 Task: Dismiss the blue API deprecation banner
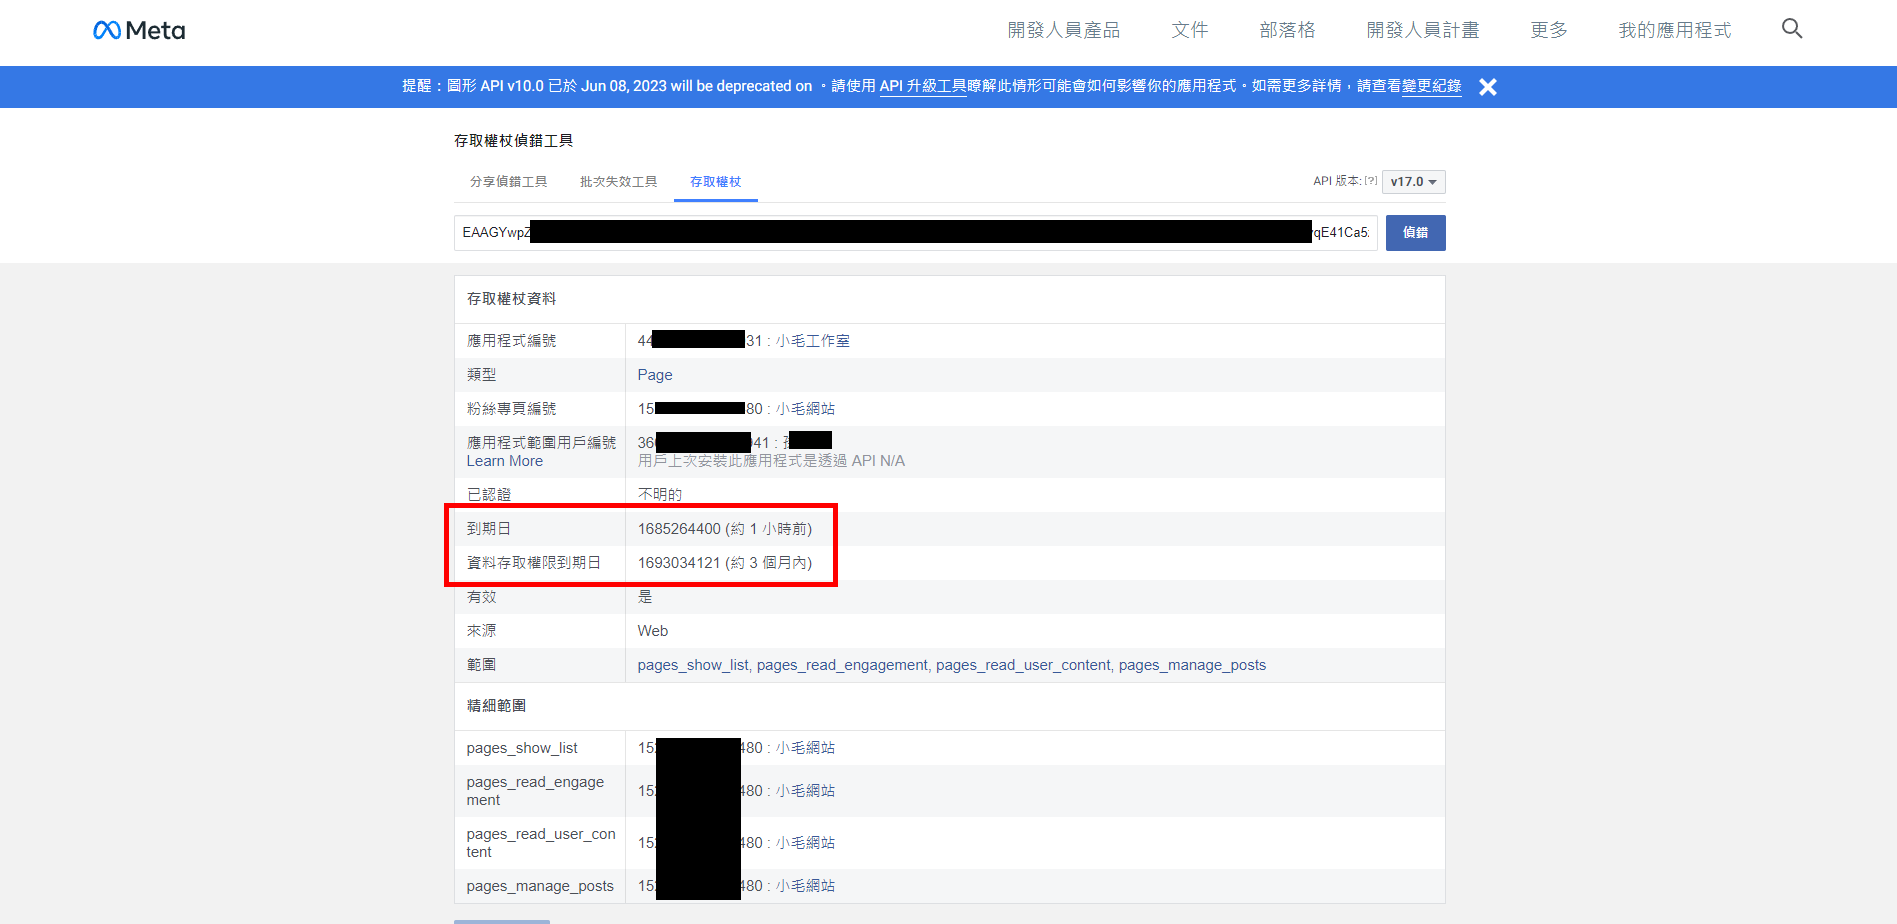[x=1488, y=87]
